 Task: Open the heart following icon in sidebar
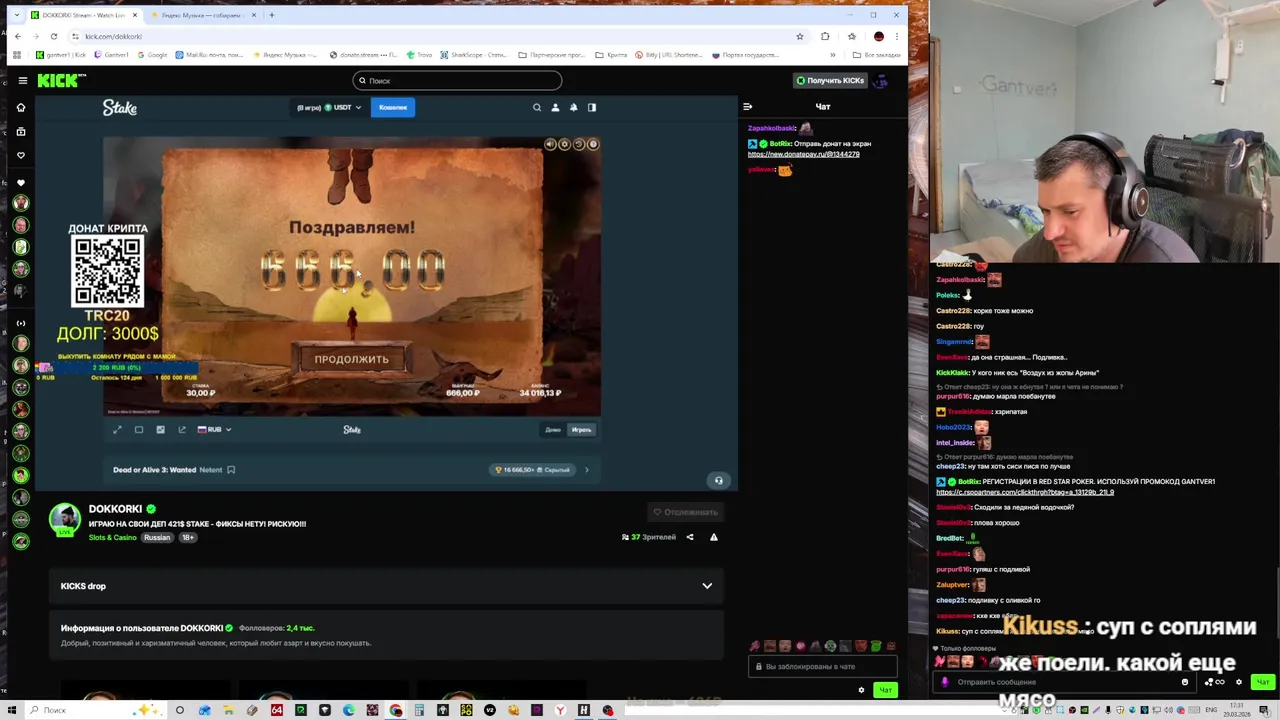click(21, 155)
